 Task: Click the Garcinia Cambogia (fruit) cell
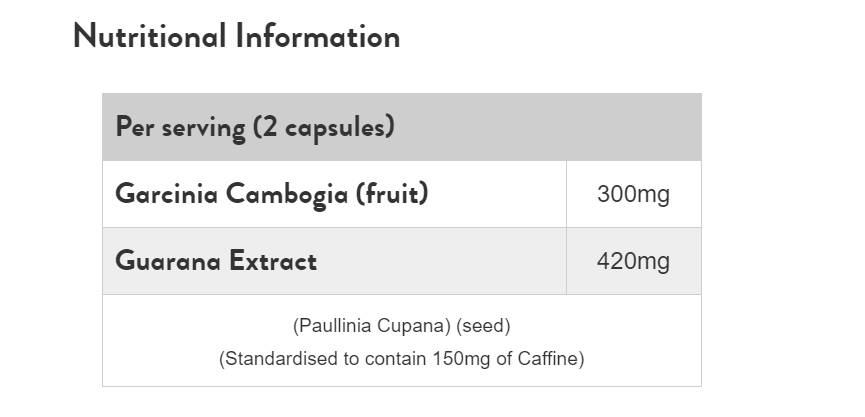(x=334, y=193)
